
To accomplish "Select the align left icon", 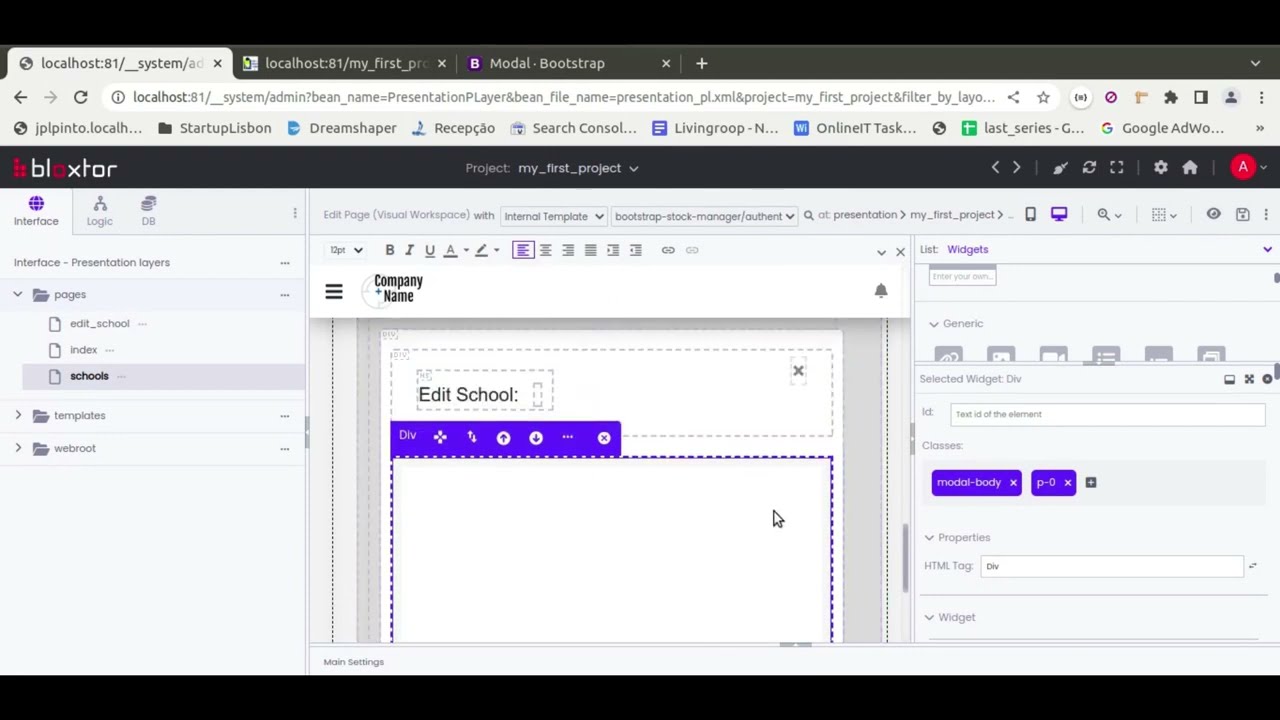I will click(523, 250).
